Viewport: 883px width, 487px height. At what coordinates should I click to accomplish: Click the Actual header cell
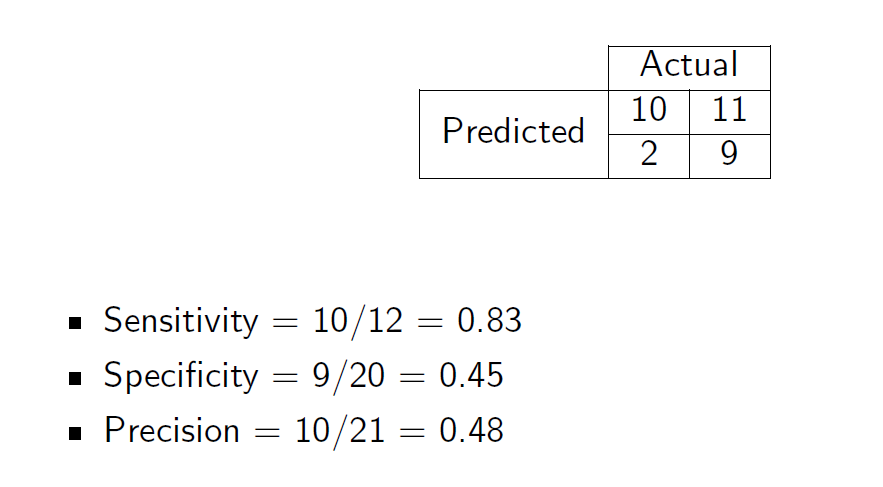coord(689,68)
